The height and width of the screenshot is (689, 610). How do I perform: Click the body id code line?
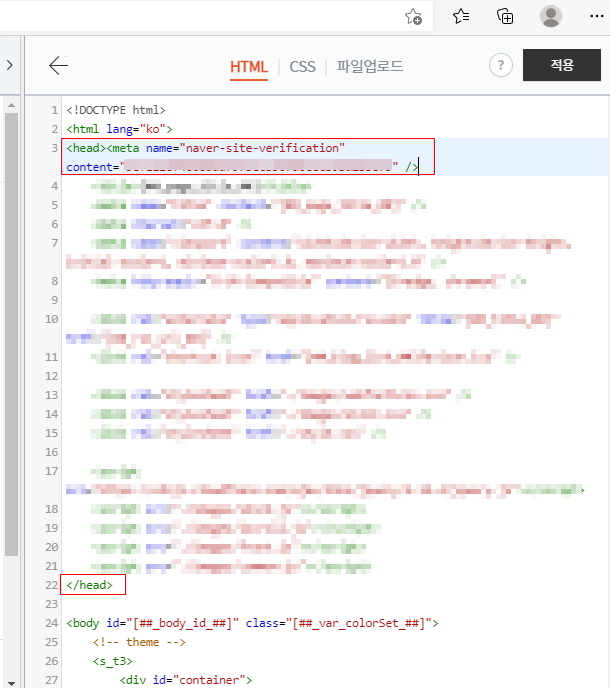tap(252, 623)
